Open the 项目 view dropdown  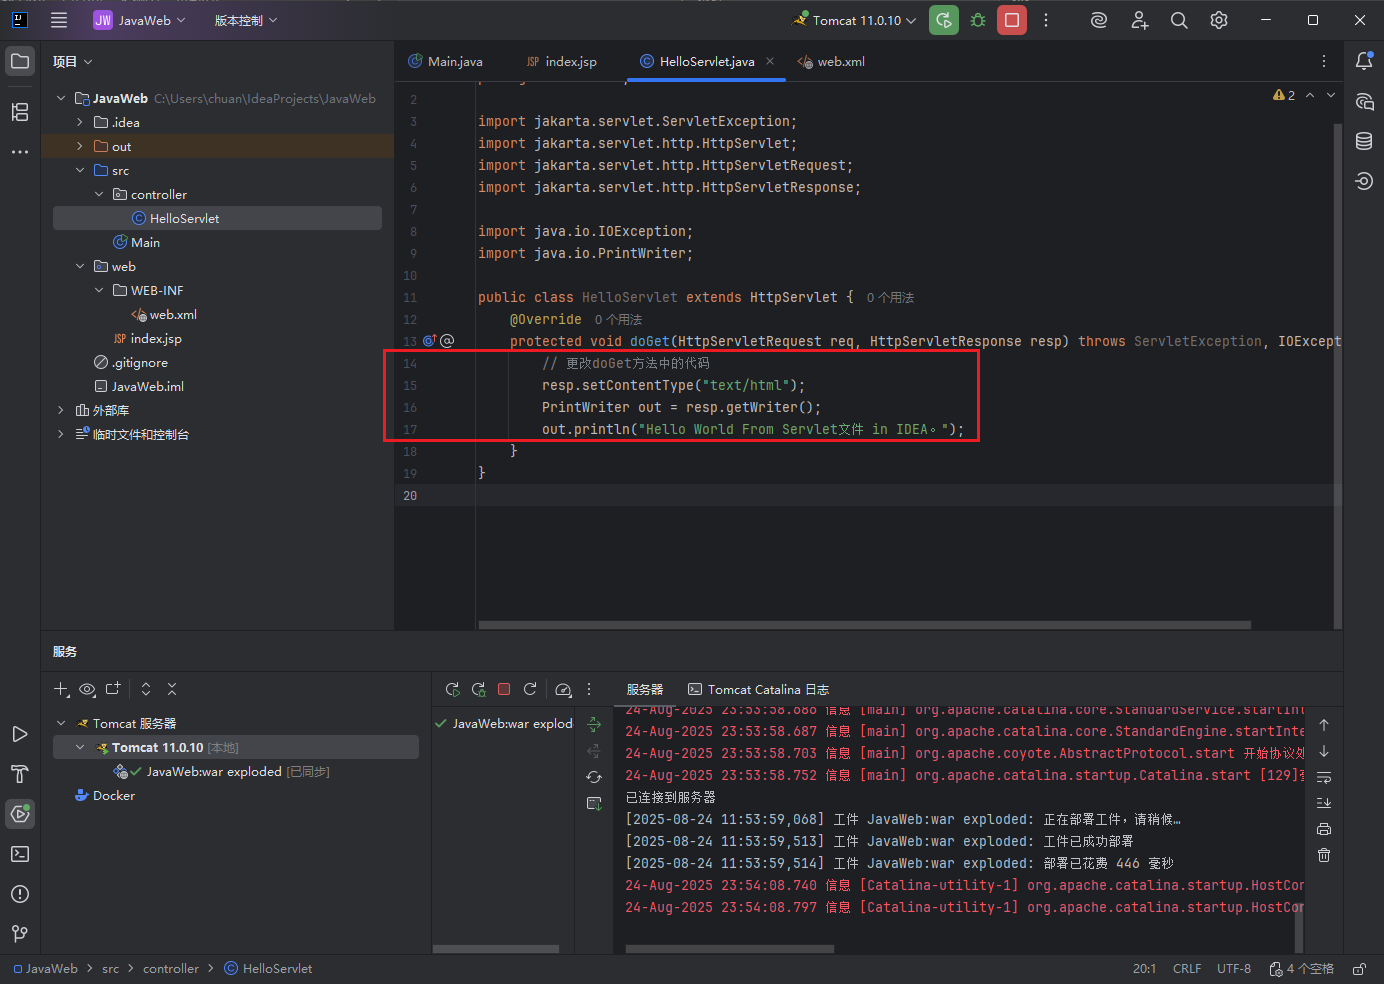(x=72, y=62)
